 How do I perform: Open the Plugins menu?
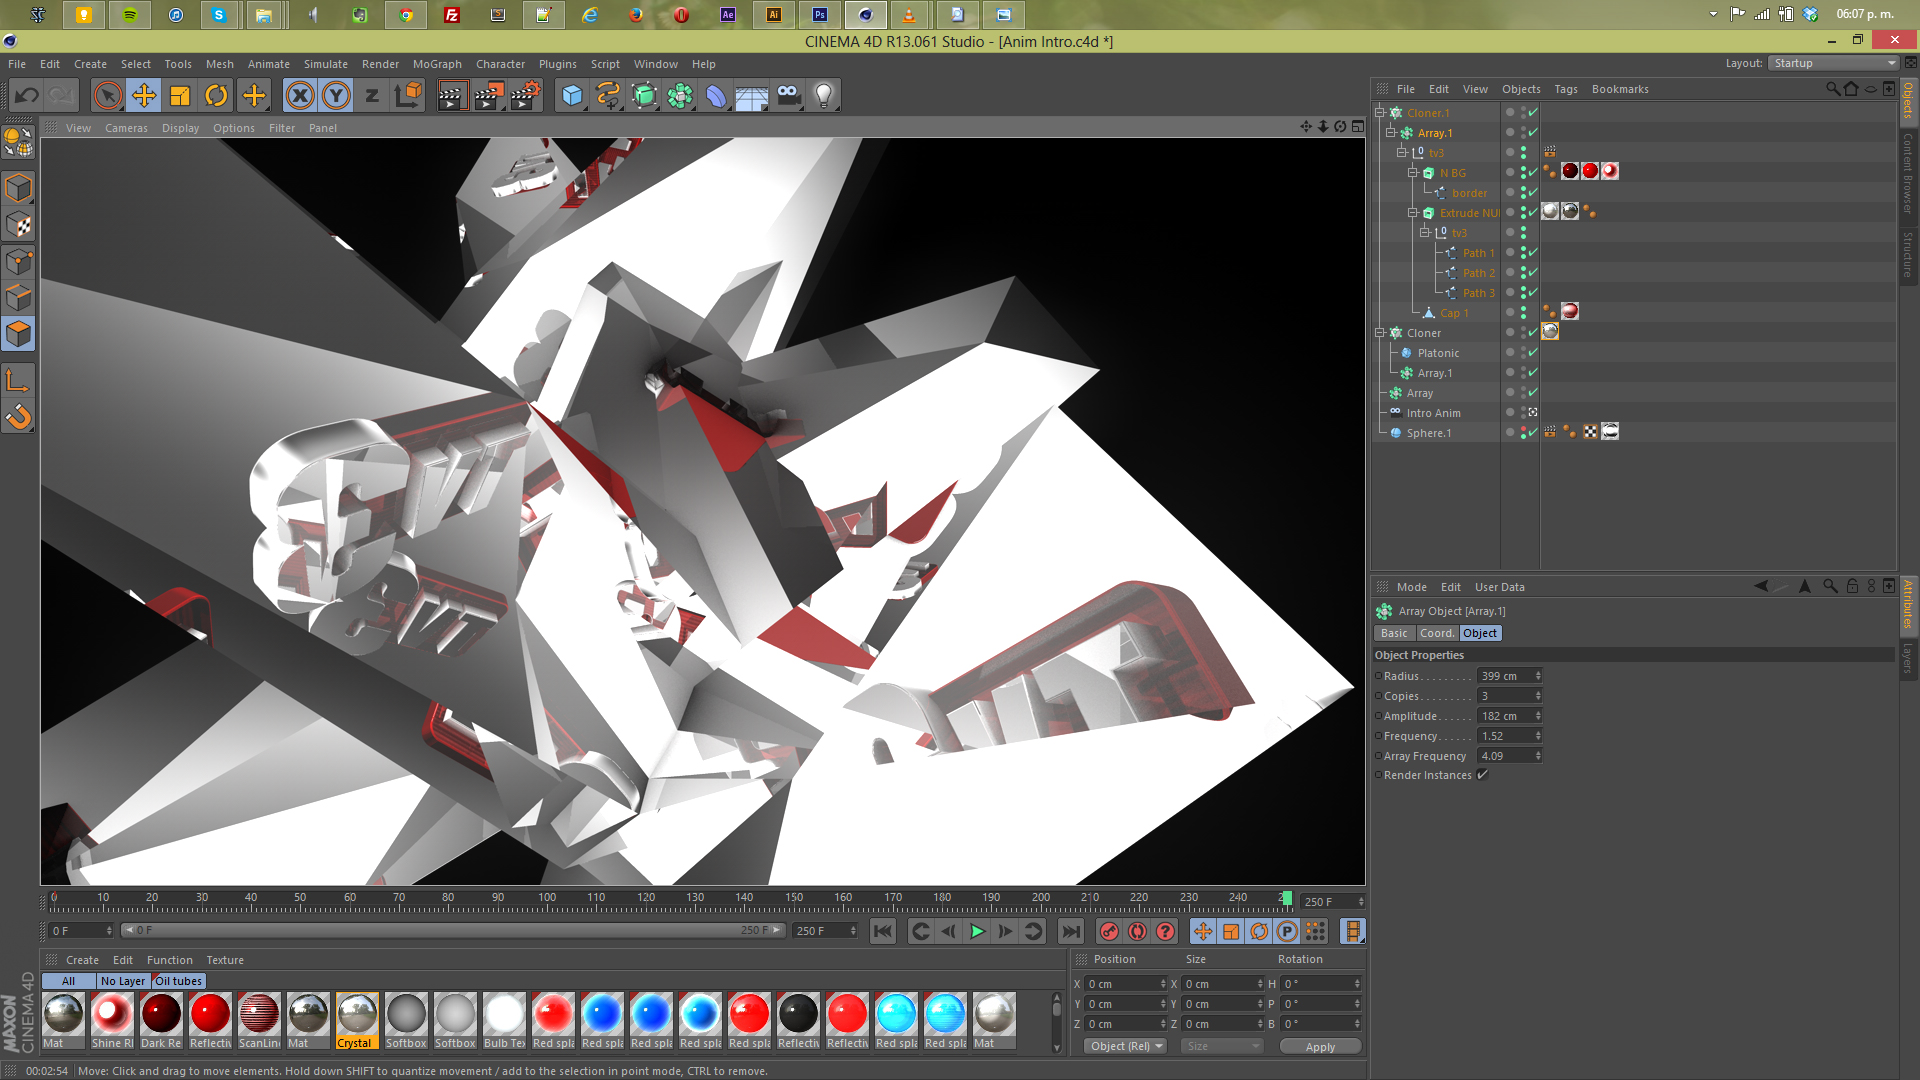(557, 64)
